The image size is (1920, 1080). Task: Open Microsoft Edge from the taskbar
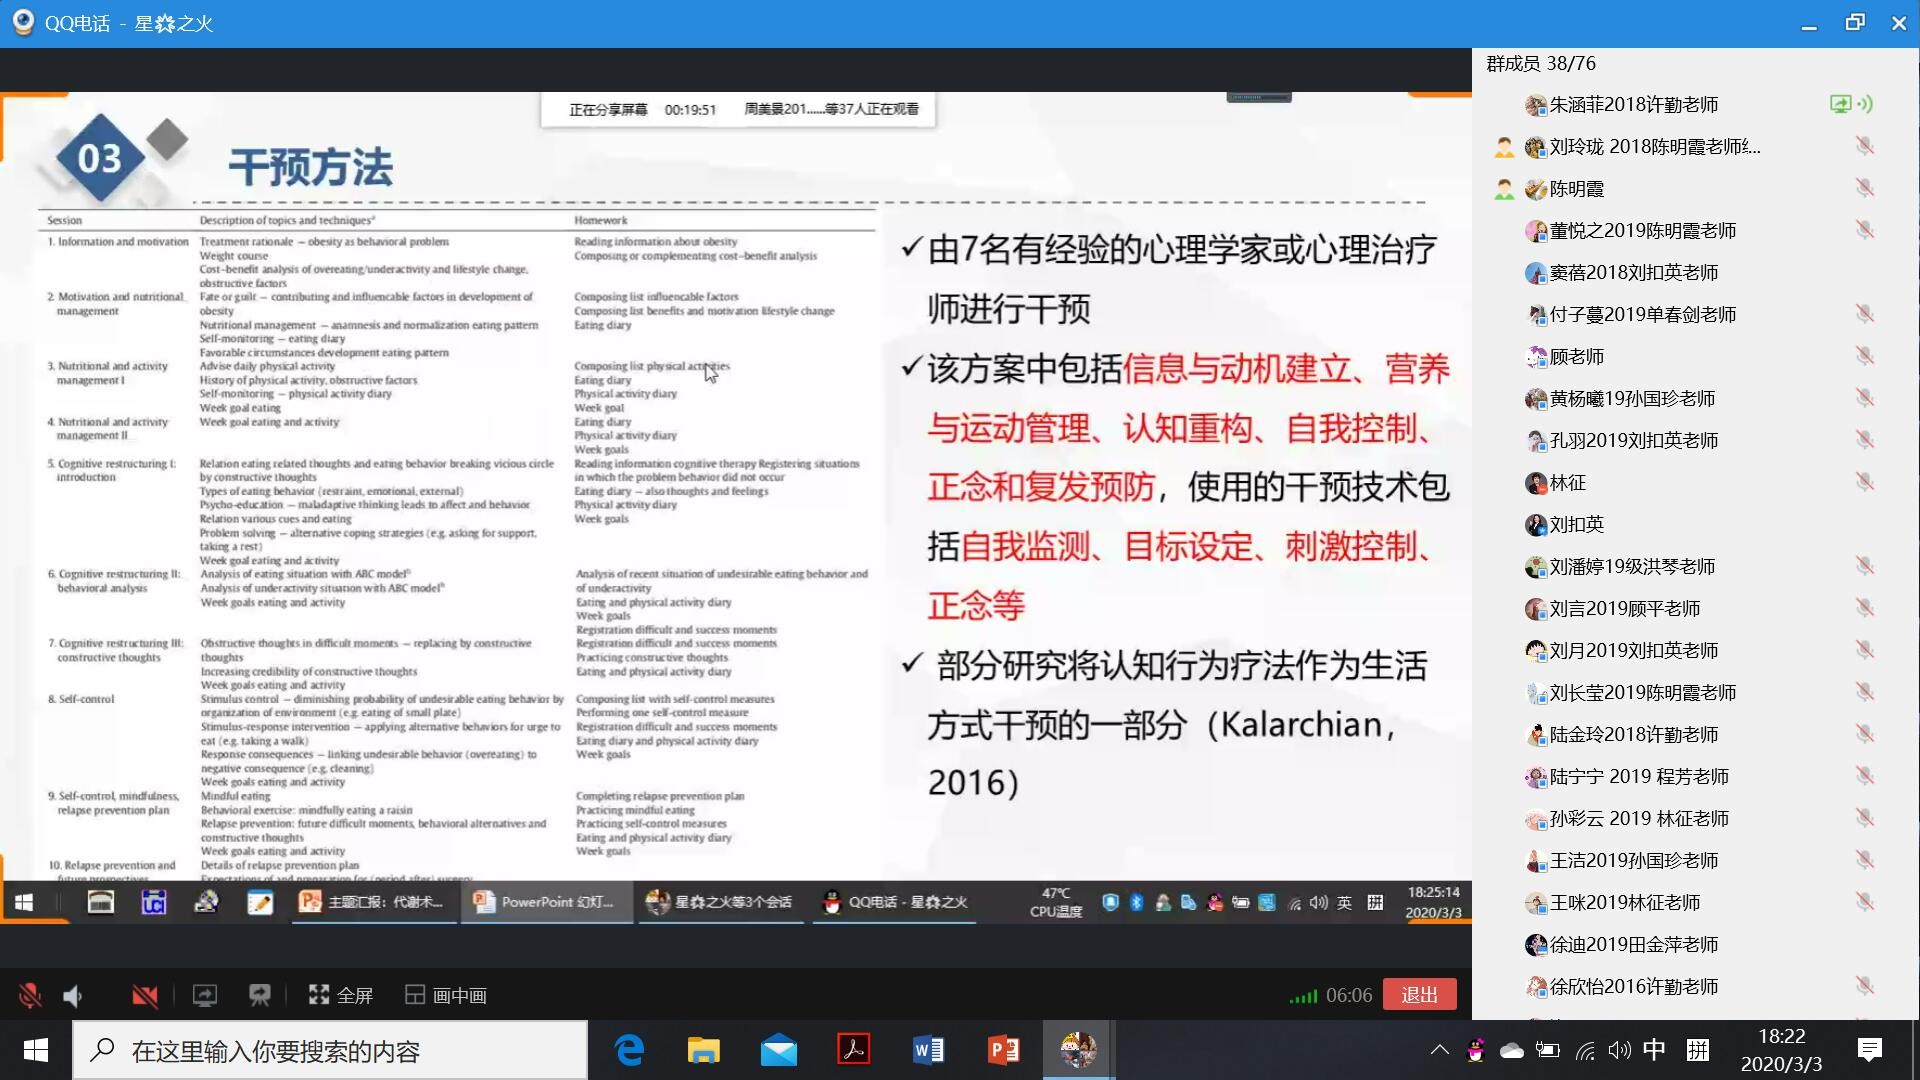click(629, 1050)
